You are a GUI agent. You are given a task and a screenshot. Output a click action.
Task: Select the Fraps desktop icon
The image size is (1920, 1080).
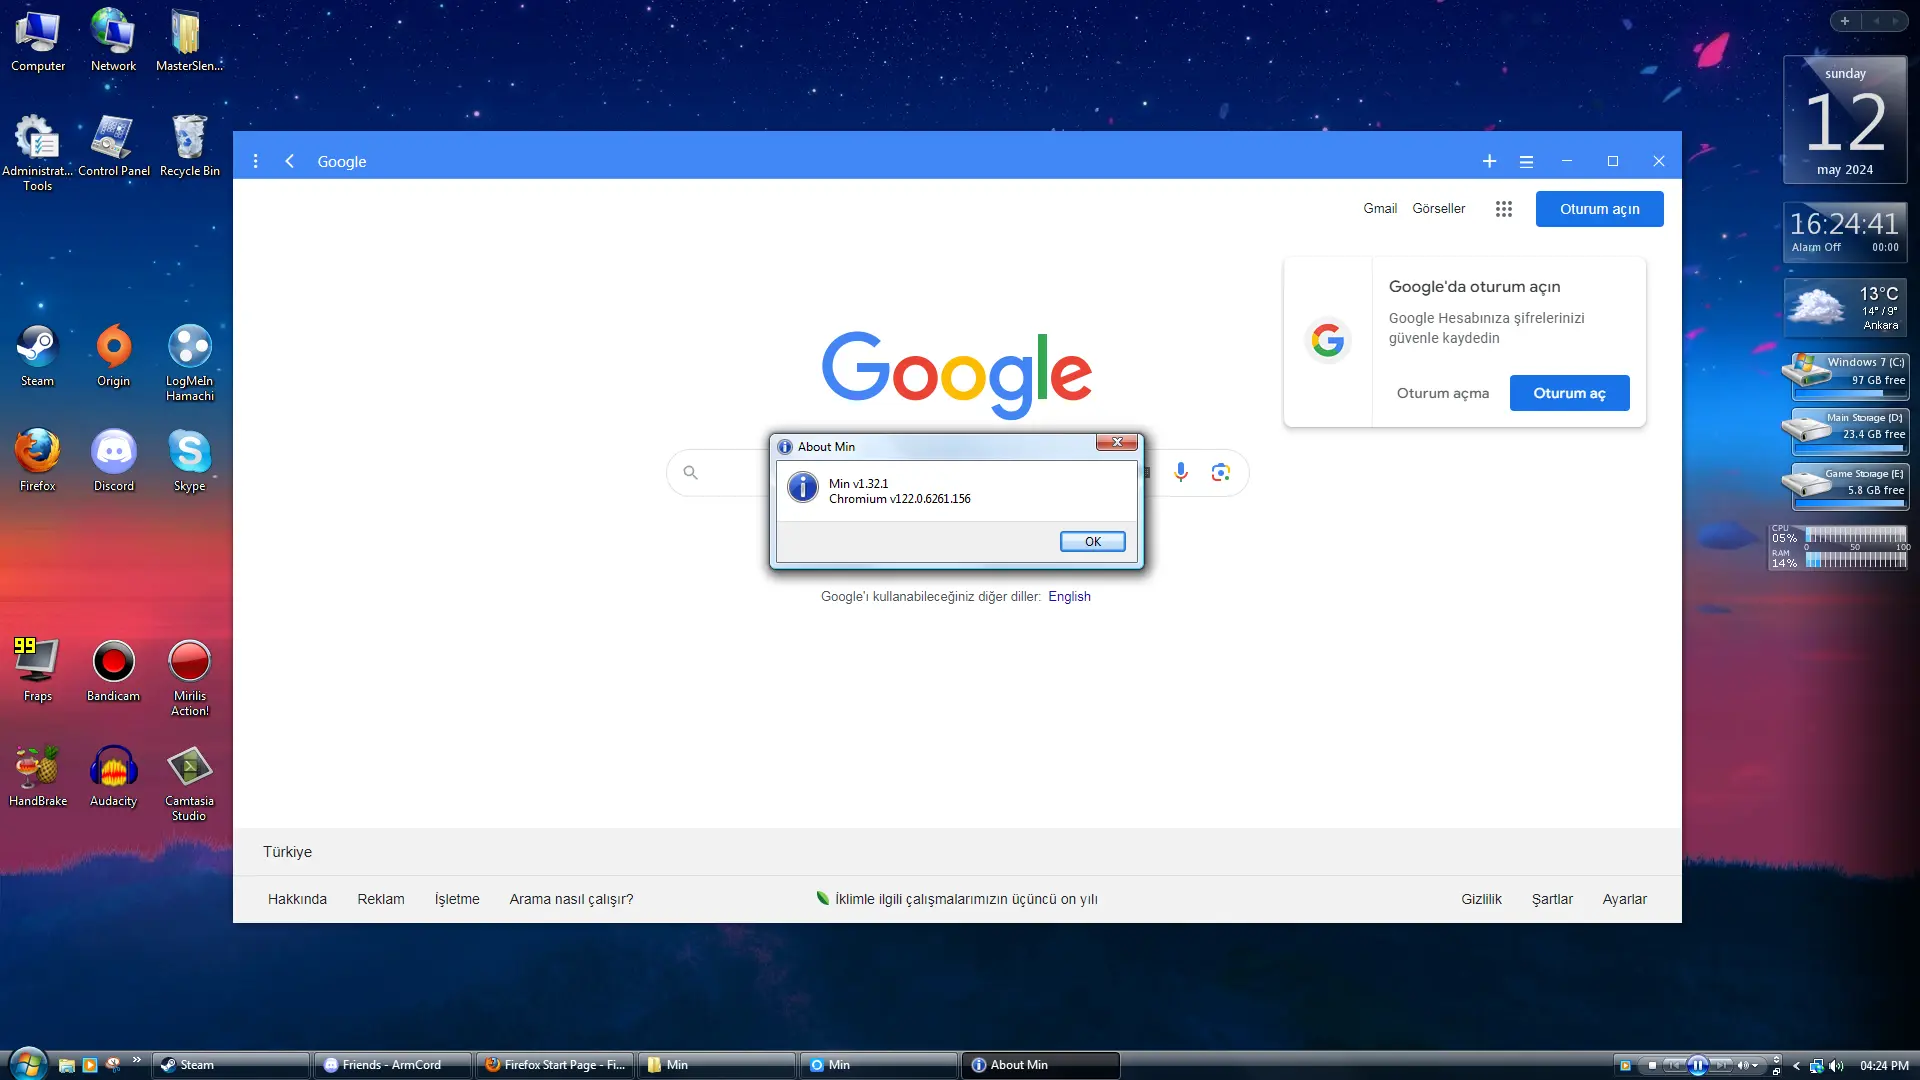pyautogui.click(x=38, y=670)
